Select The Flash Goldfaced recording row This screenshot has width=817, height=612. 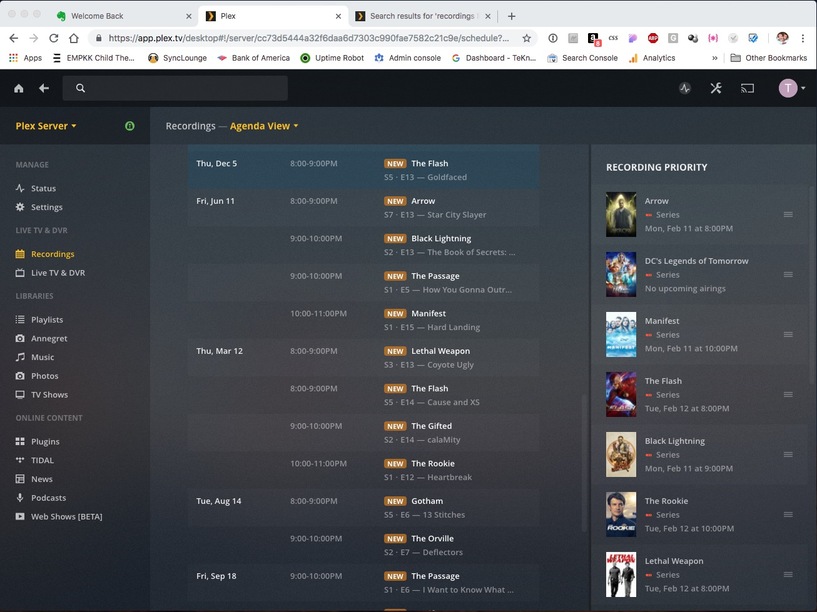click(363, 170)
